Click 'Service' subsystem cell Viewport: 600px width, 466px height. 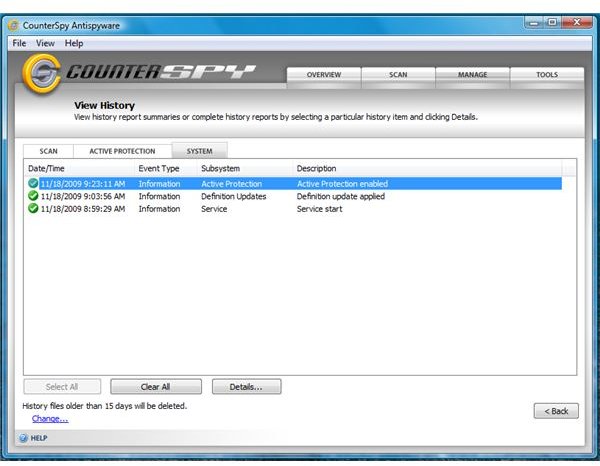214,209
